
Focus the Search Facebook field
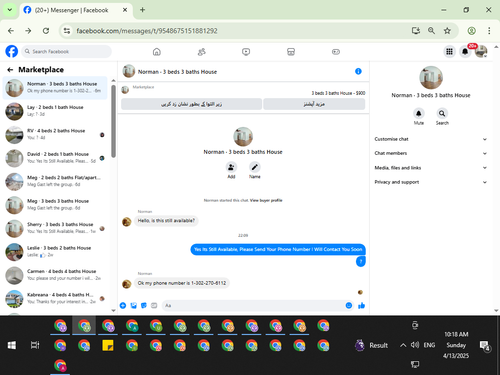click(67, 52)
